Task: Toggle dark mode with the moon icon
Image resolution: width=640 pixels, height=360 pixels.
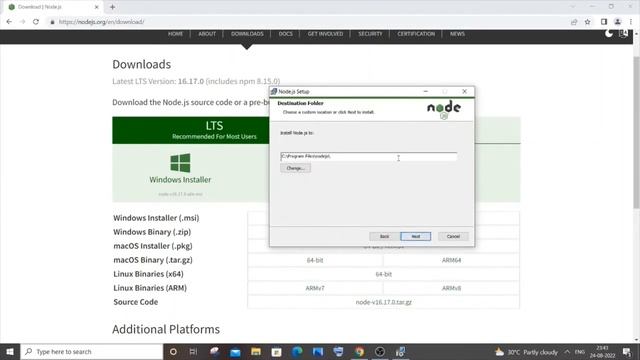Action: coord(609,33)
